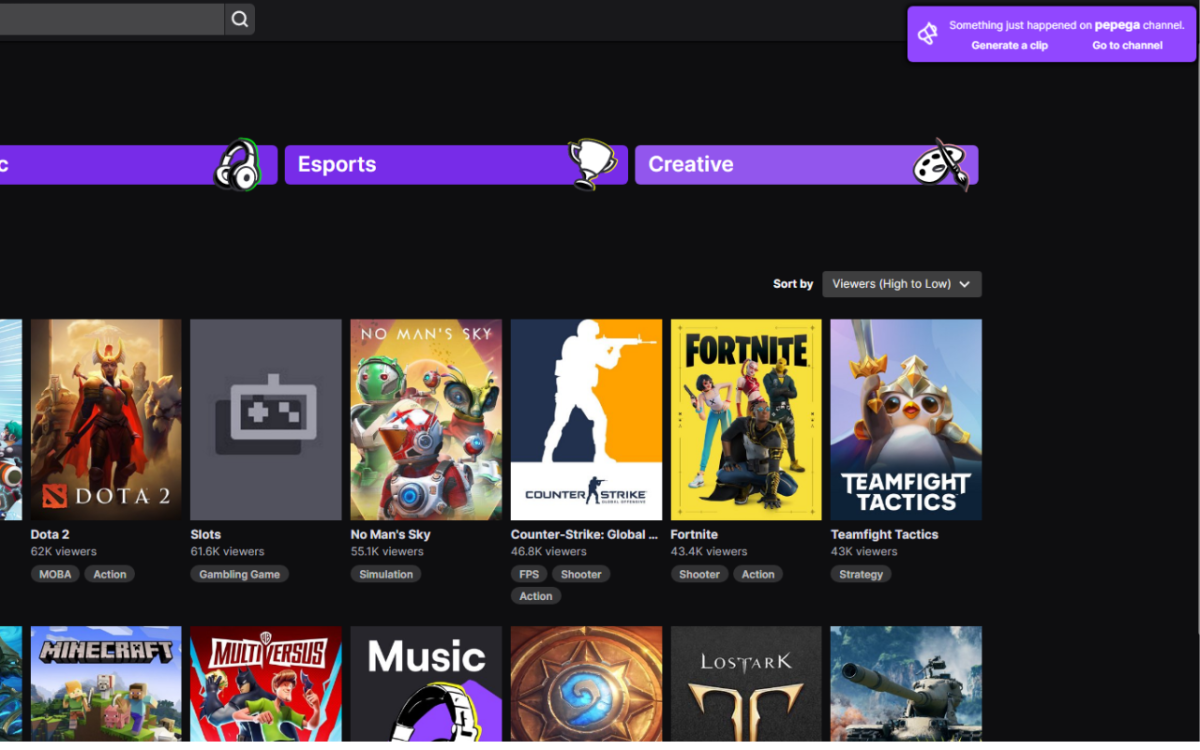Click the paint palette icon on Creative

941,165
